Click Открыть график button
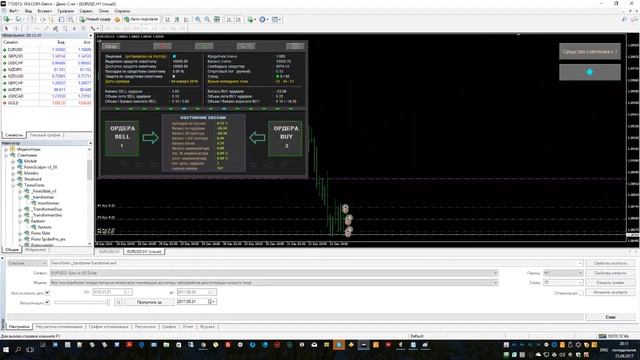This screenshot has width=640, height=360. click(610, 283)
